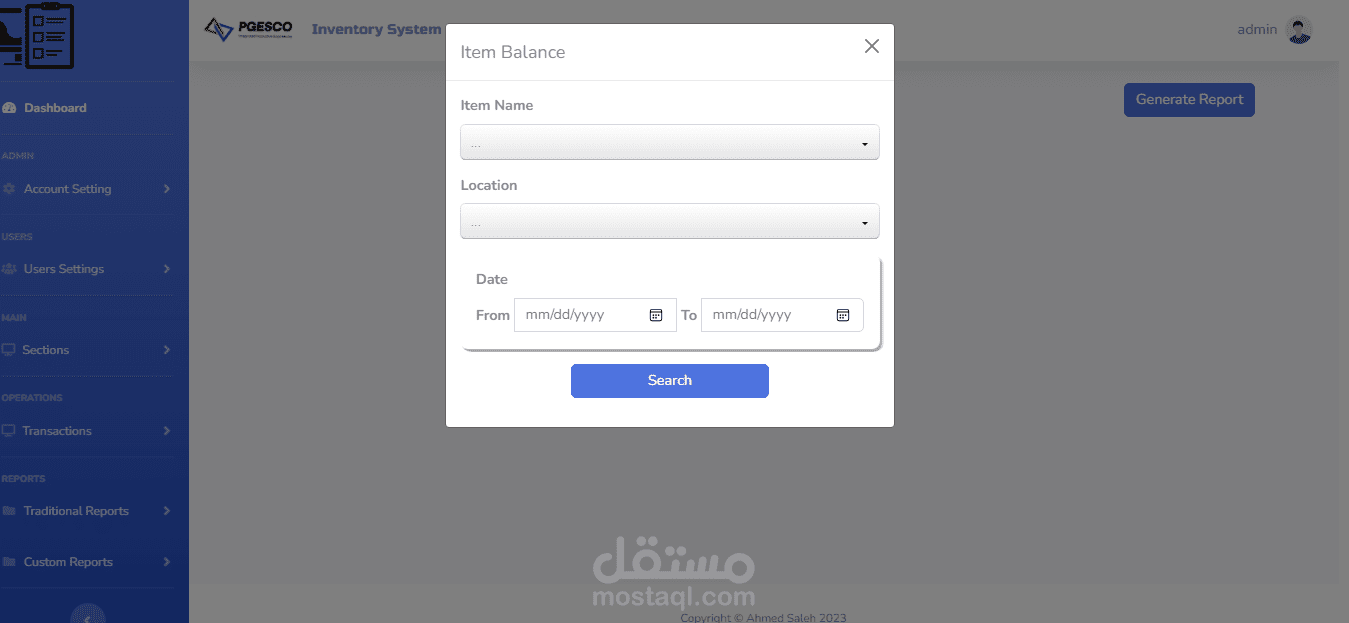Click the Traditional Reports folder icon
Viewport: 1349px width, 623px height.
tap(9, 511)
